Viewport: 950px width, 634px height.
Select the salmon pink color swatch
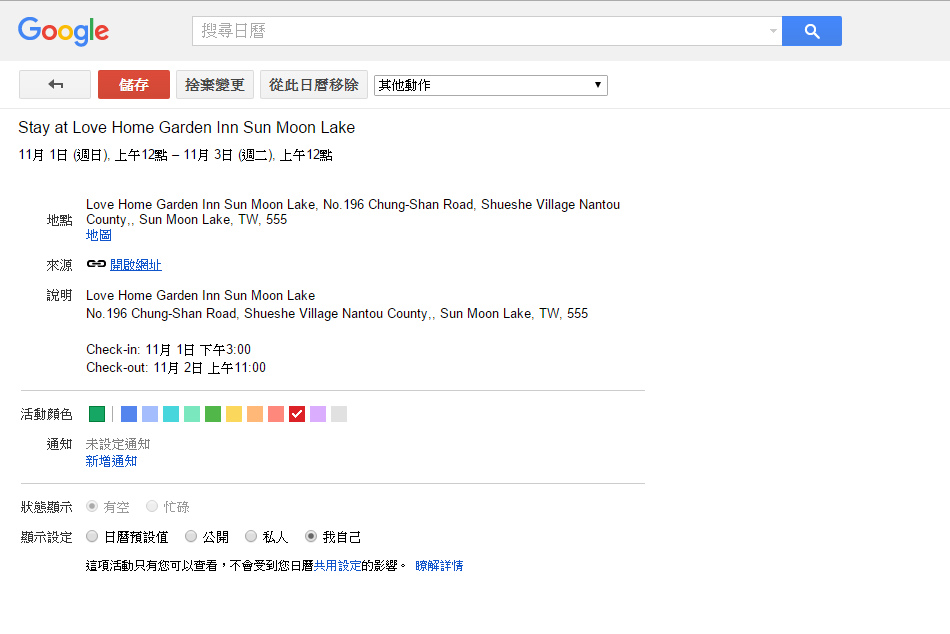point(276,414)
